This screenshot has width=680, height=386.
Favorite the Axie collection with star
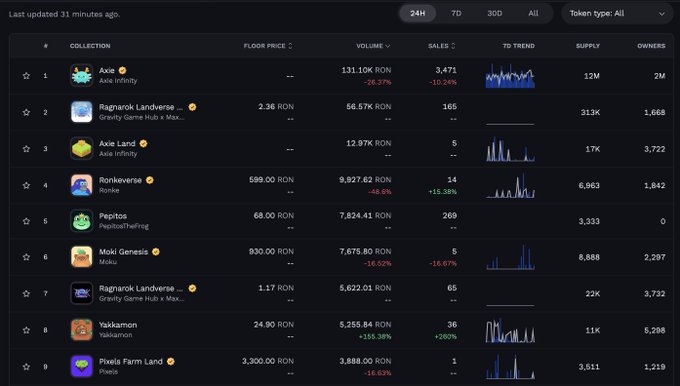coord(26,76)
